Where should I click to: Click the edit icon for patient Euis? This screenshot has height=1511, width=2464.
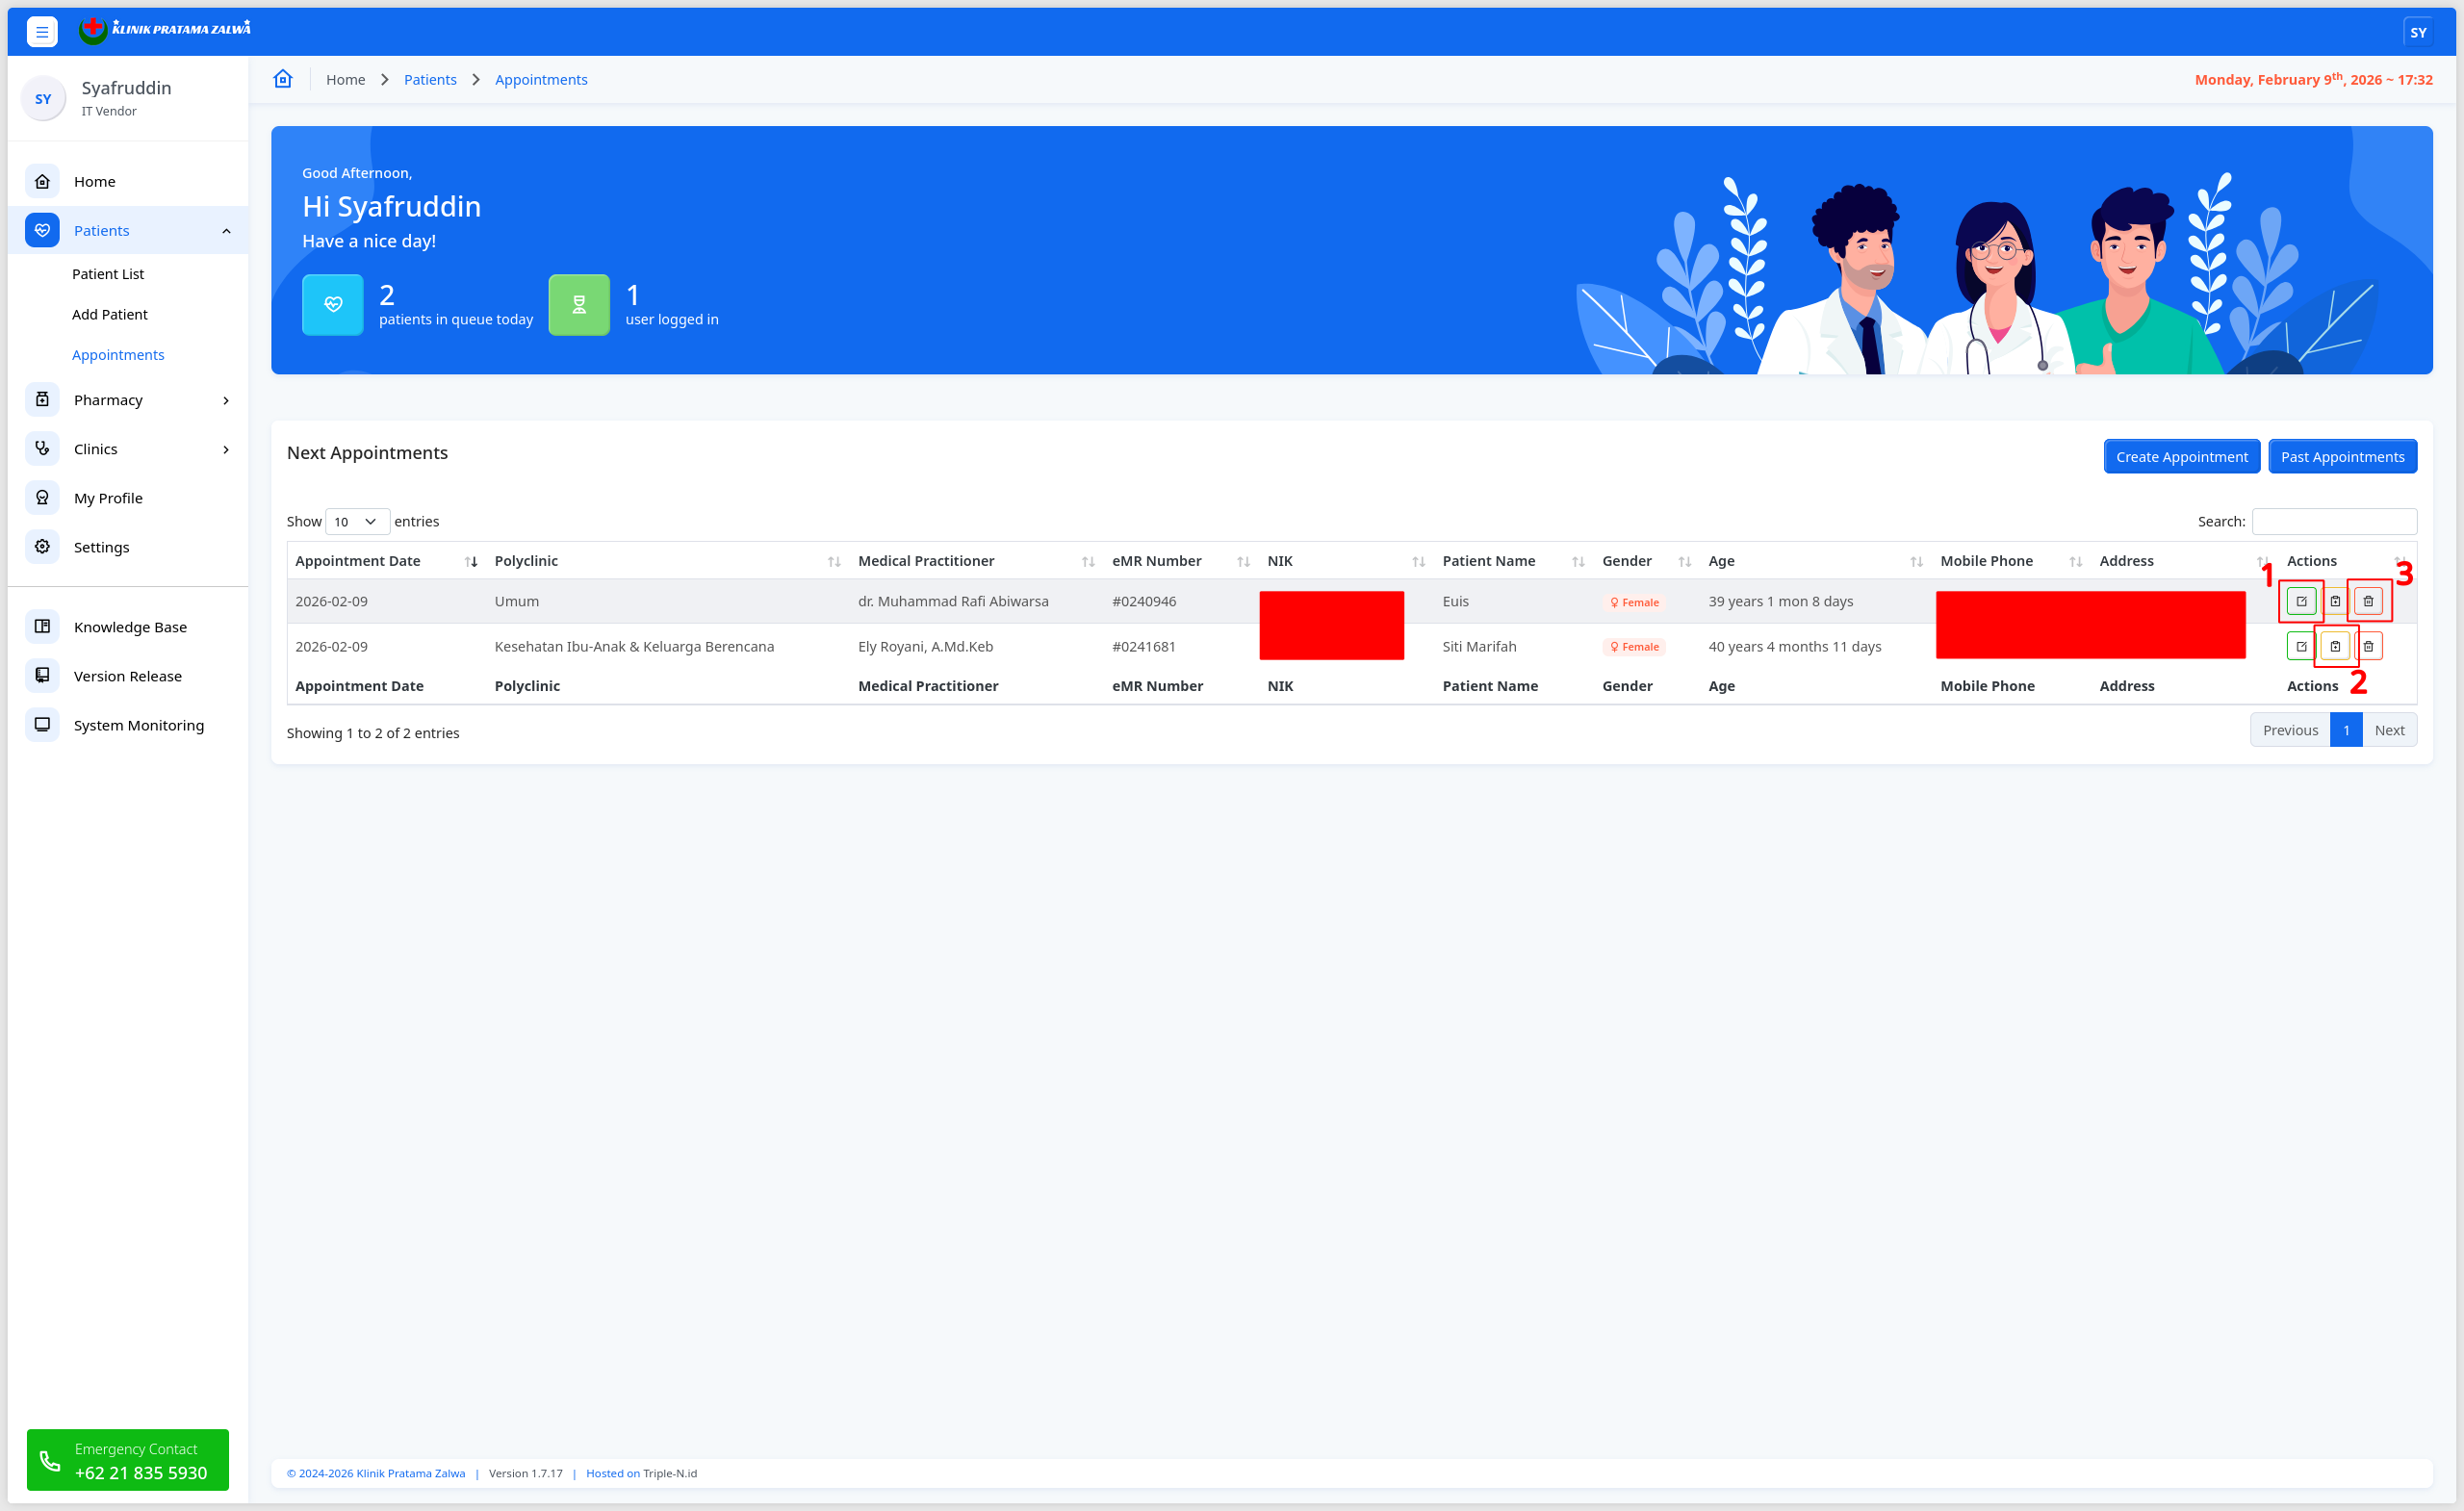[x=2300, y=601]
